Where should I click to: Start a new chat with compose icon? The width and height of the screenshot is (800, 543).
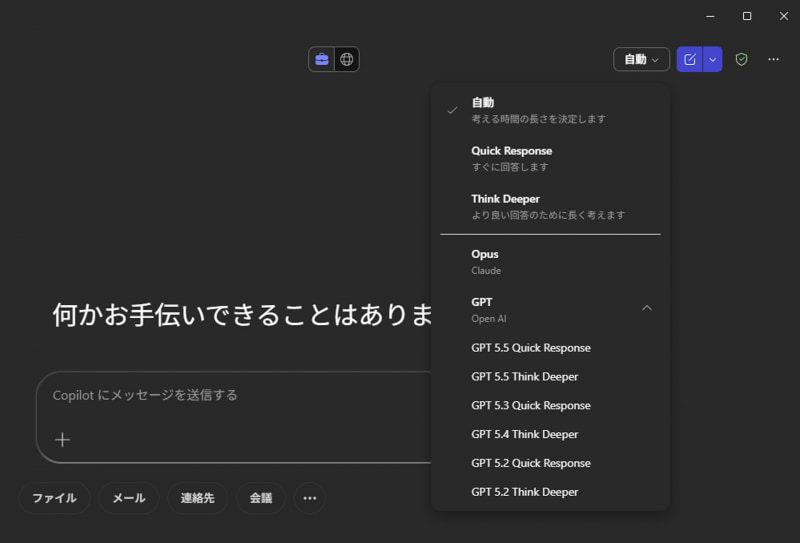tap(689, 59)
